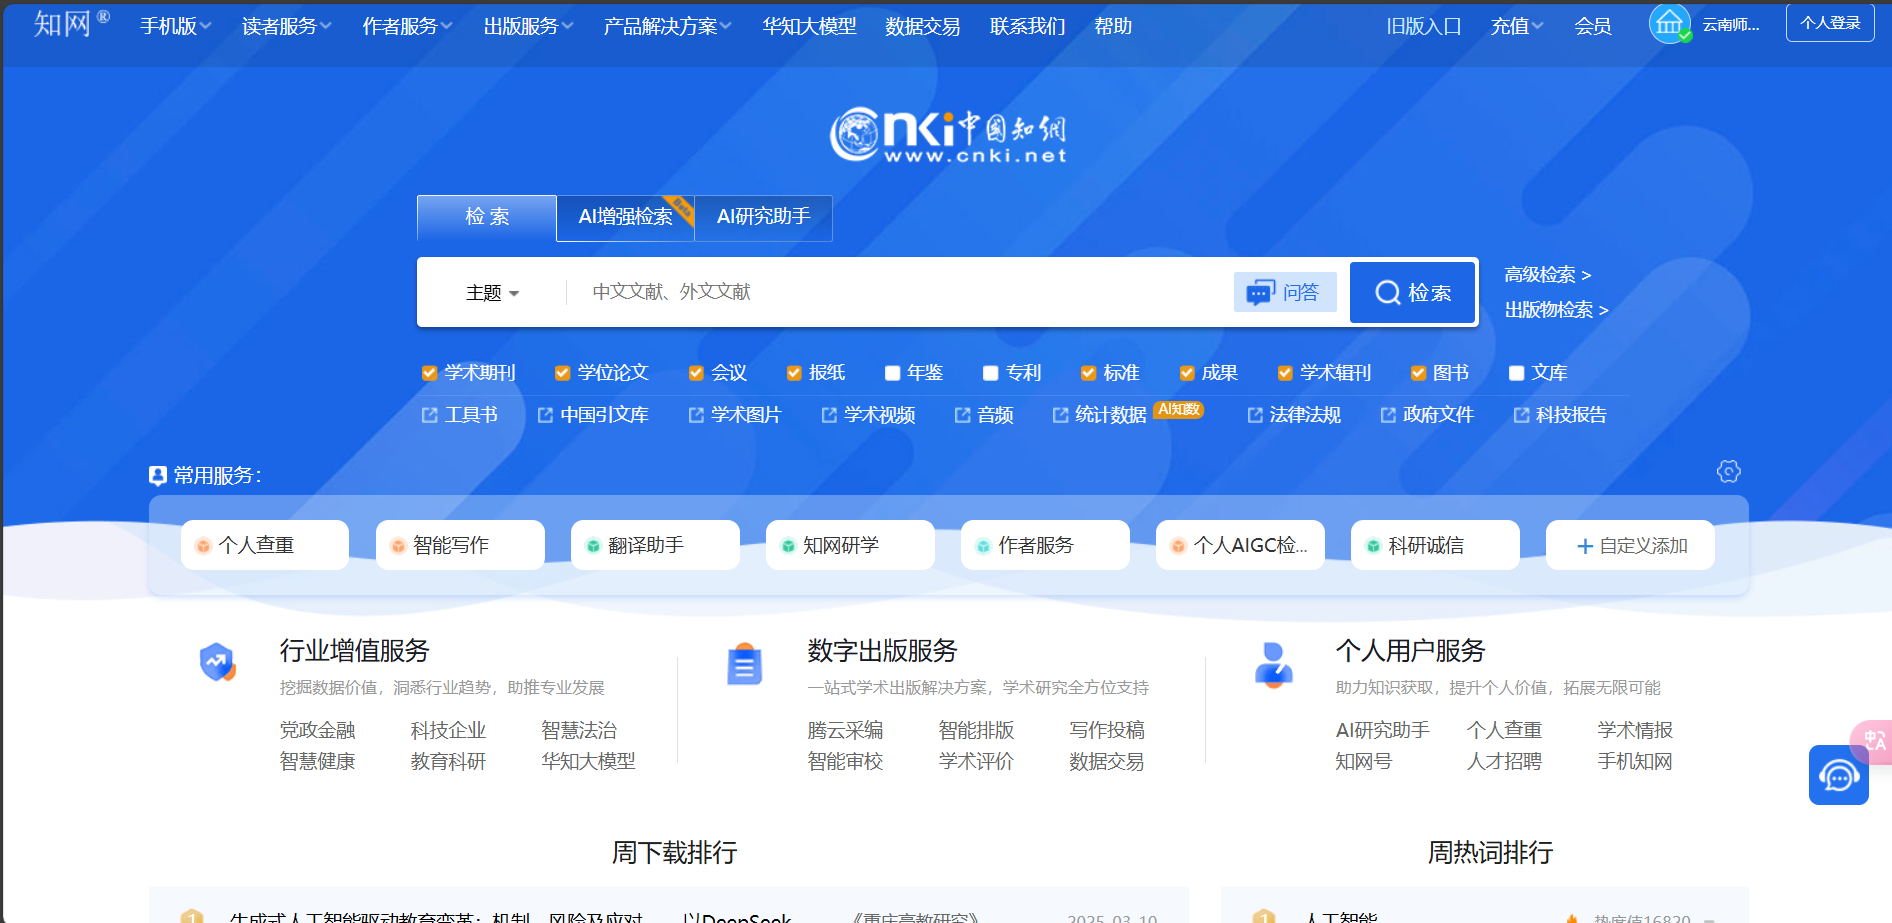Uncheck the 图书 checkbox

click(1418, 373)
